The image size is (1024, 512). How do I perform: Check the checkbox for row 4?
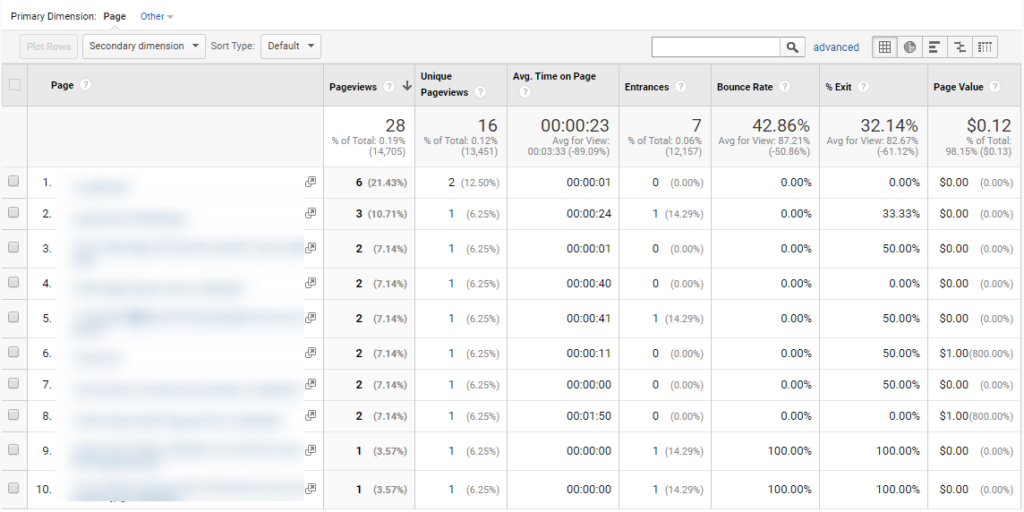tap(14, 282)
